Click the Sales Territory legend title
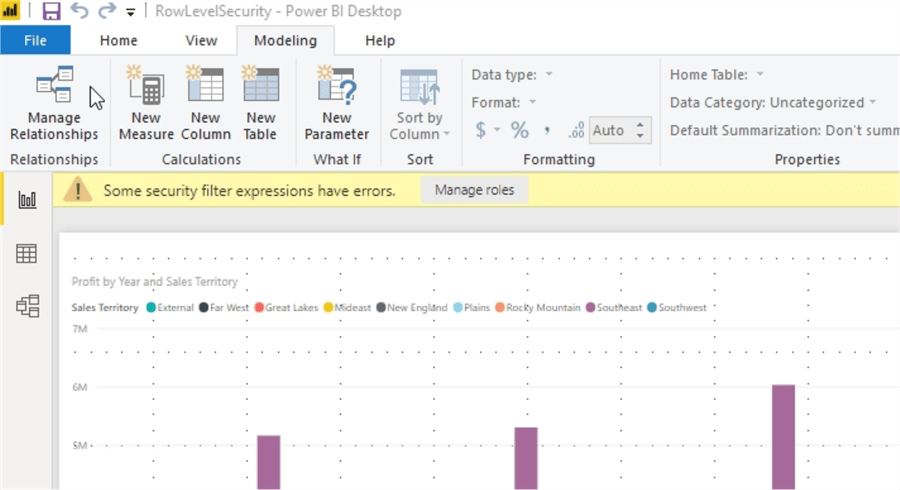This screenshot has height=490, width=900. point(105,308)
